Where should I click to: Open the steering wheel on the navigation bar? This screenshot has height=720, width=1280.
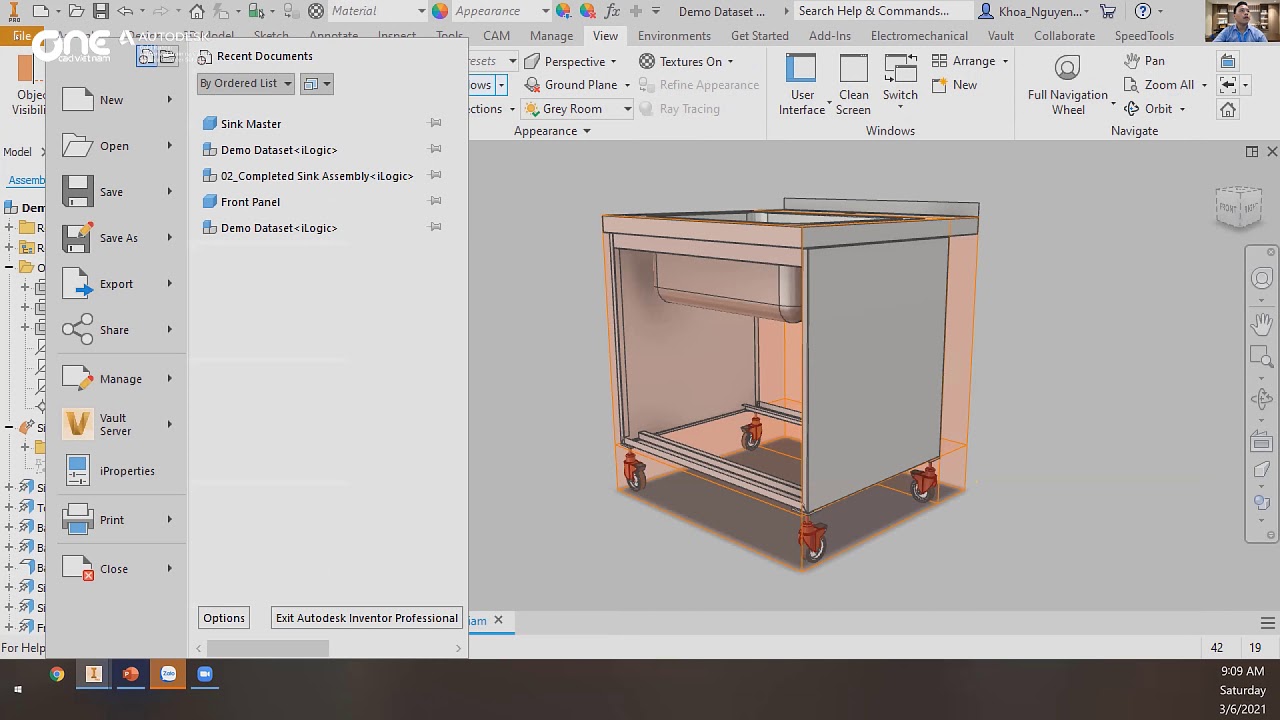click(x=1262, y=279)
